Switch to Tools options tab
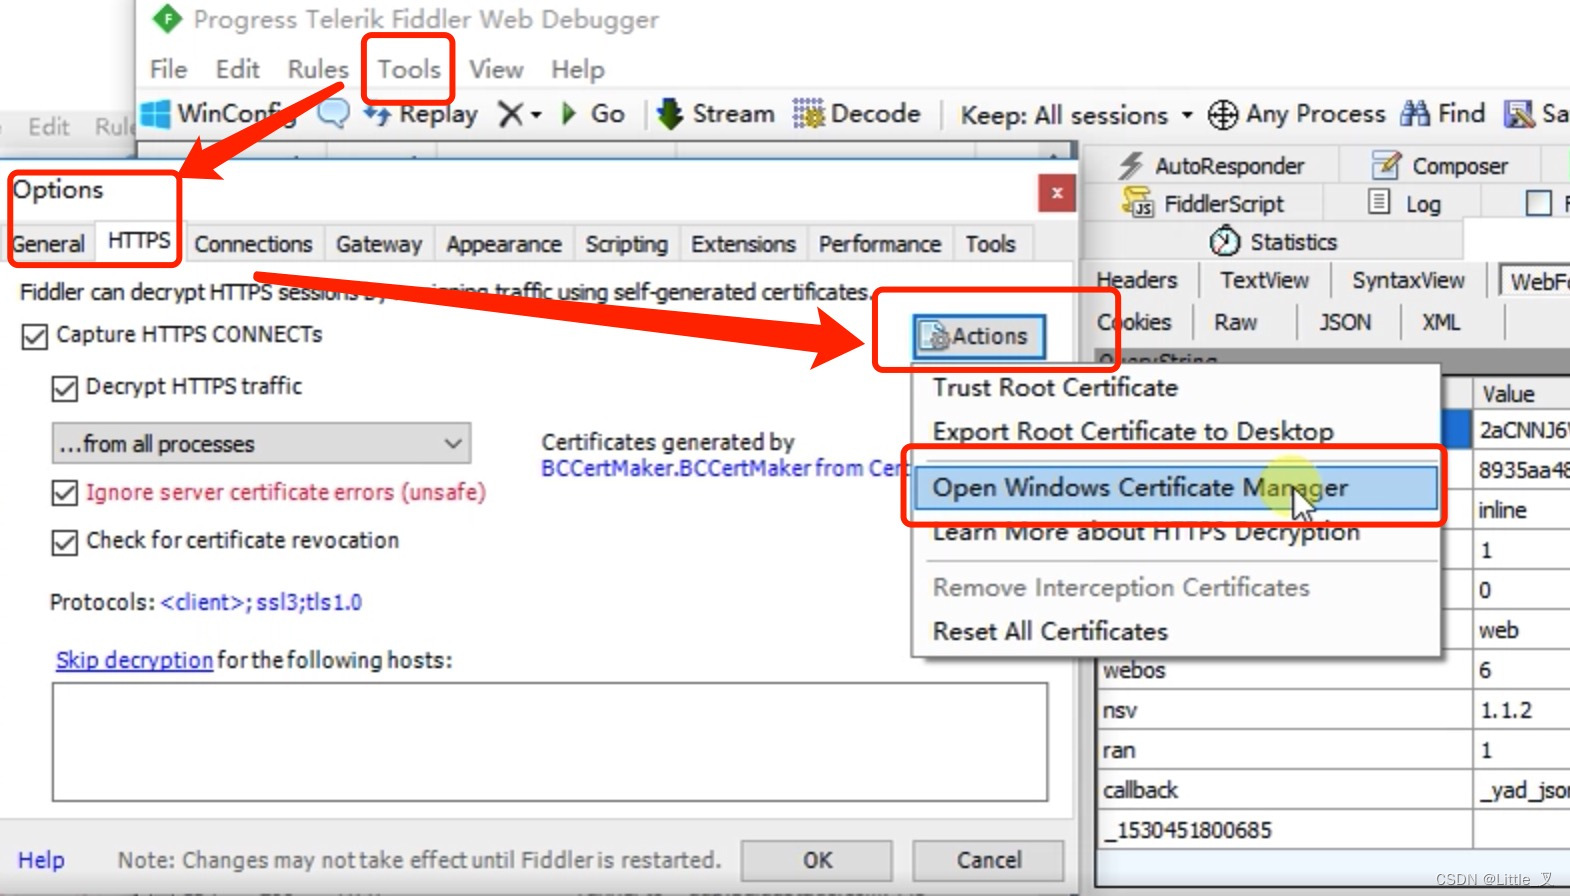This screenshot has width=1570, height=896. click(x=990, y=244)
